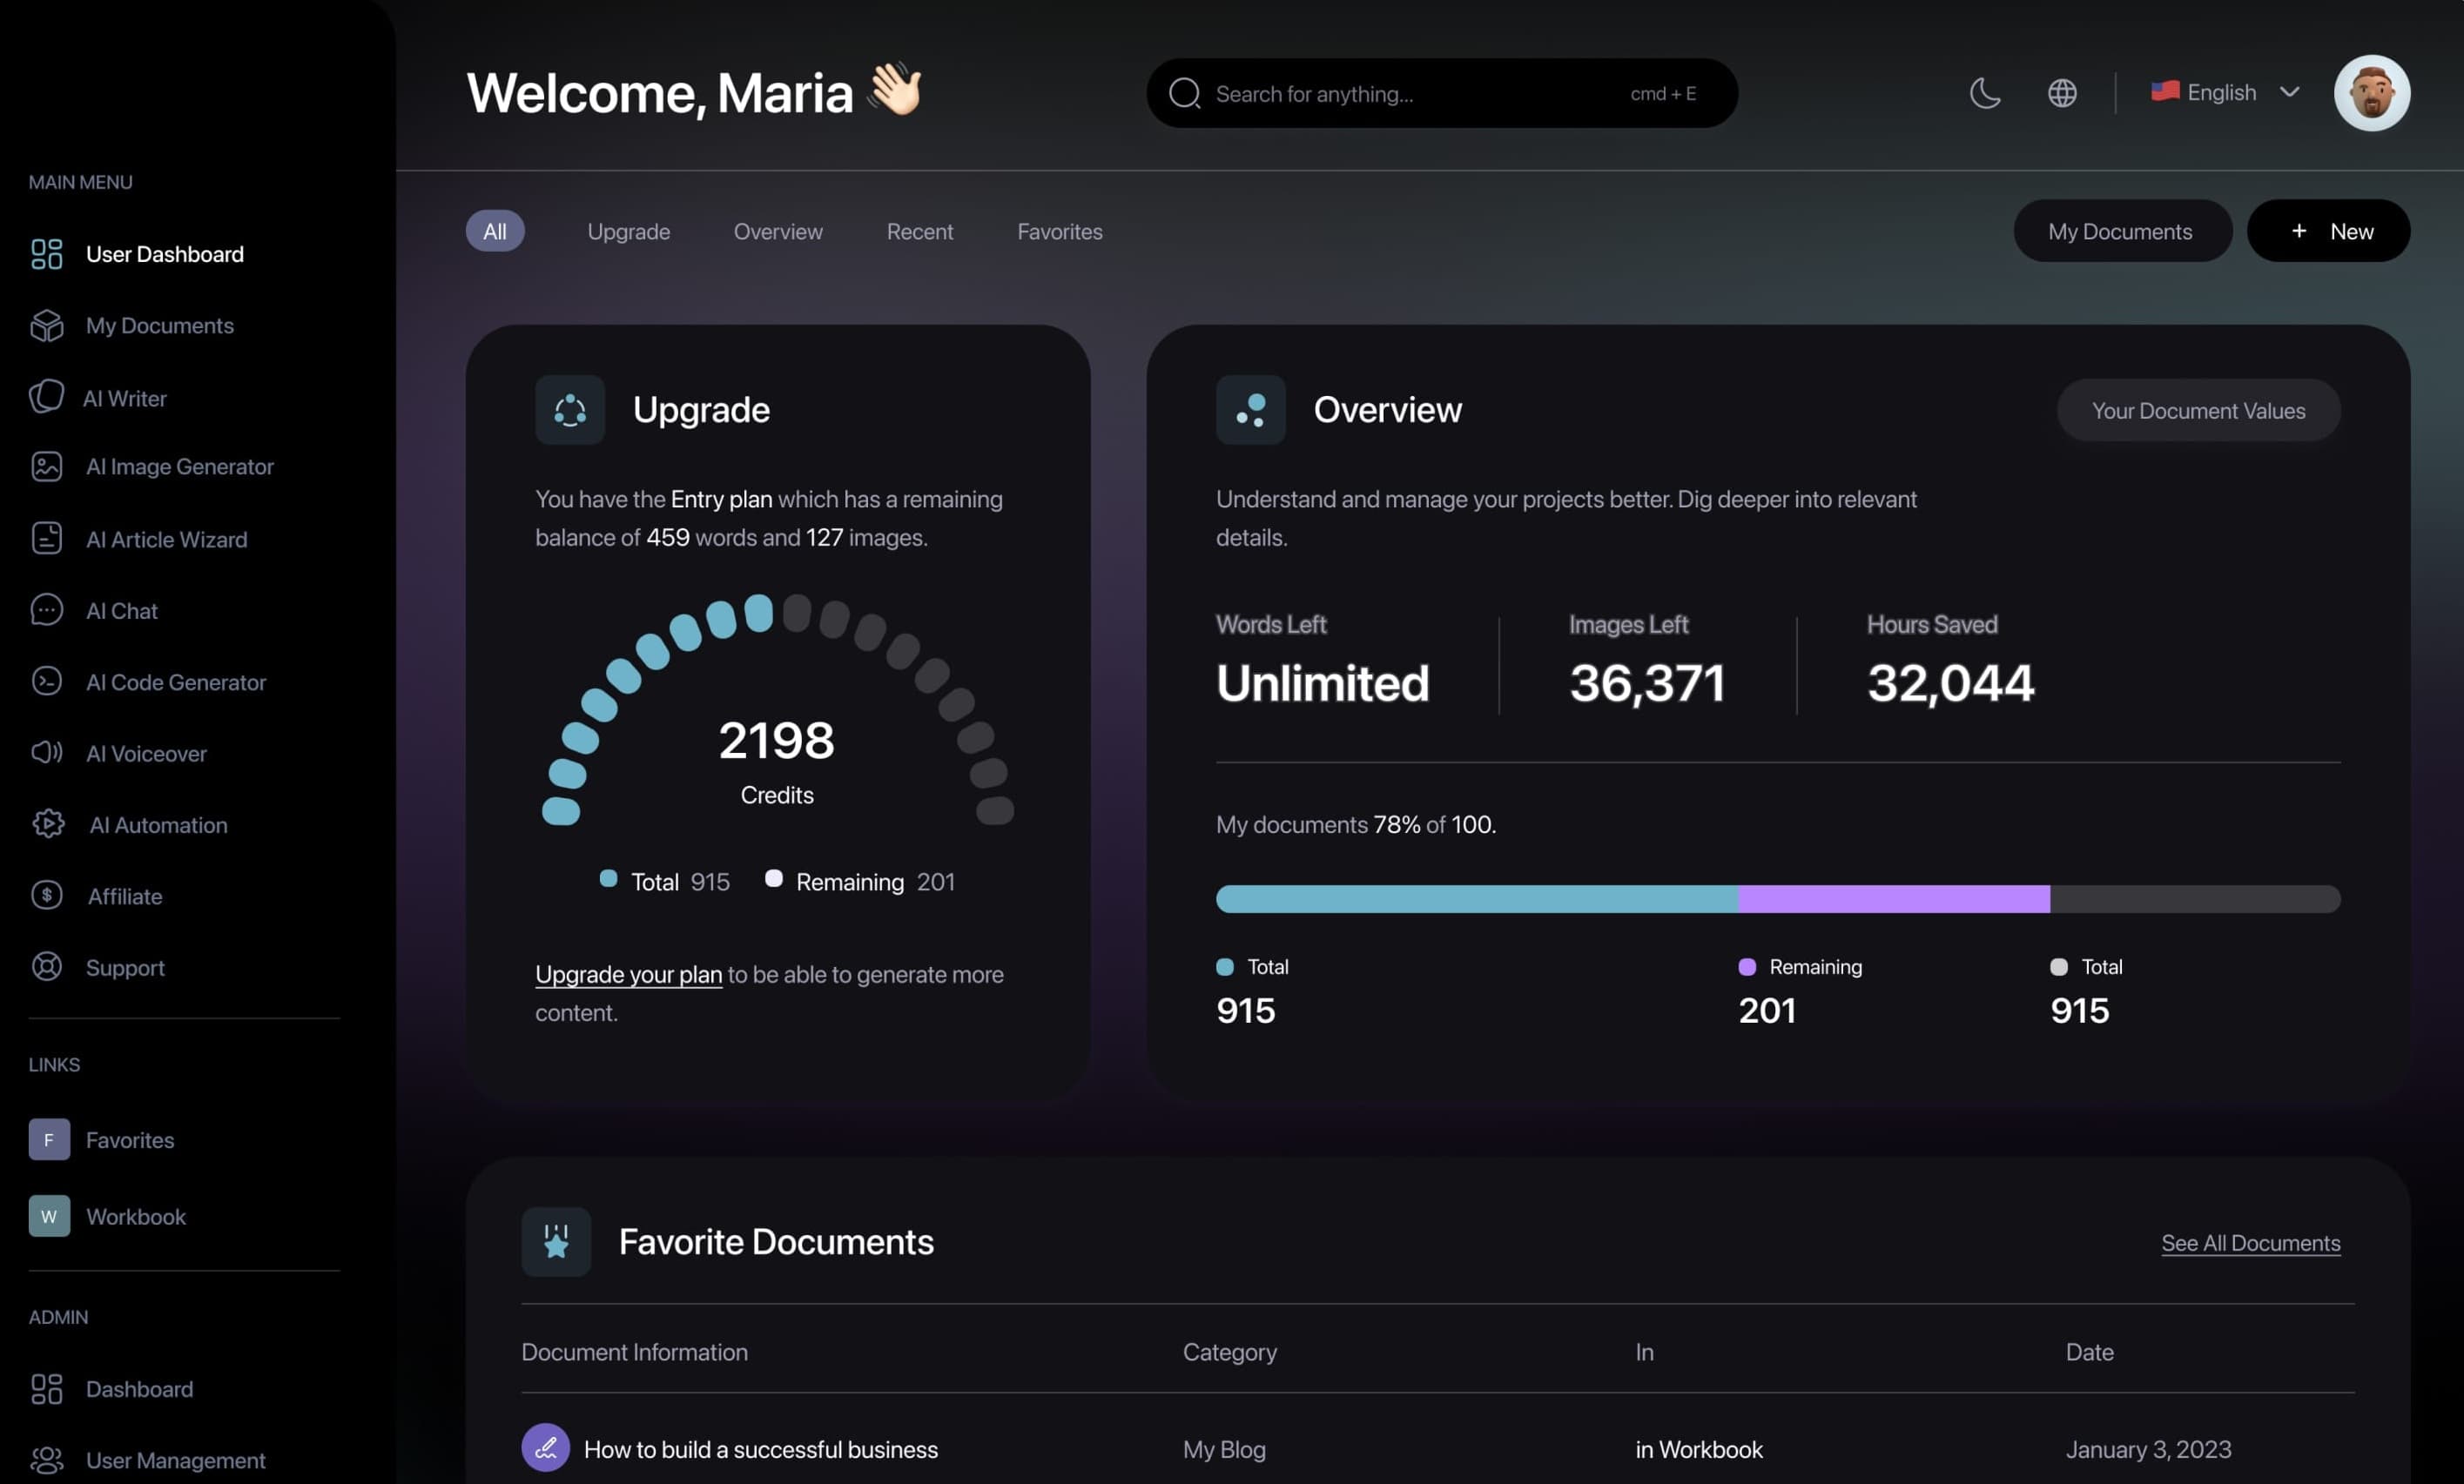
Task: Expand the English language dropdown
Action: click(2225, 92)
